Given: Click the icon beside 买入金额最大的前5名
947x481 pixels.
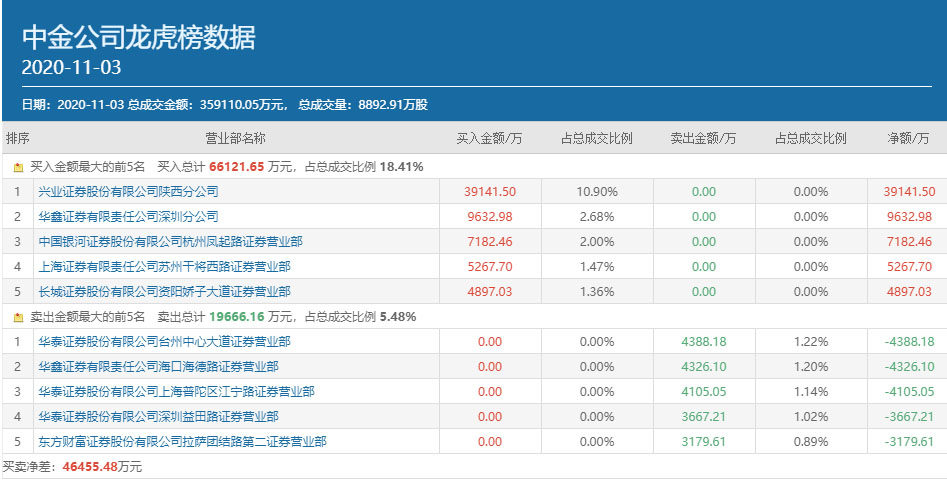Looking at the screenshot, I should click(x=19, y=167).
